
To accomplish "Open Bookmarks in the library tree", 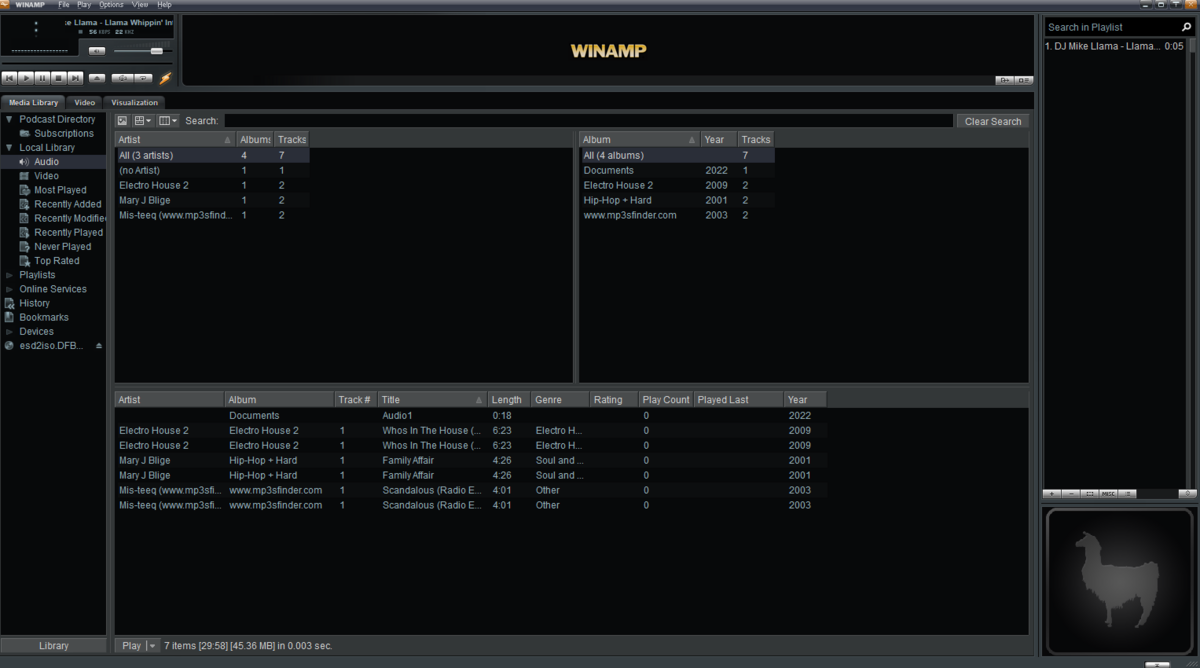I will (x=44, y=317).
